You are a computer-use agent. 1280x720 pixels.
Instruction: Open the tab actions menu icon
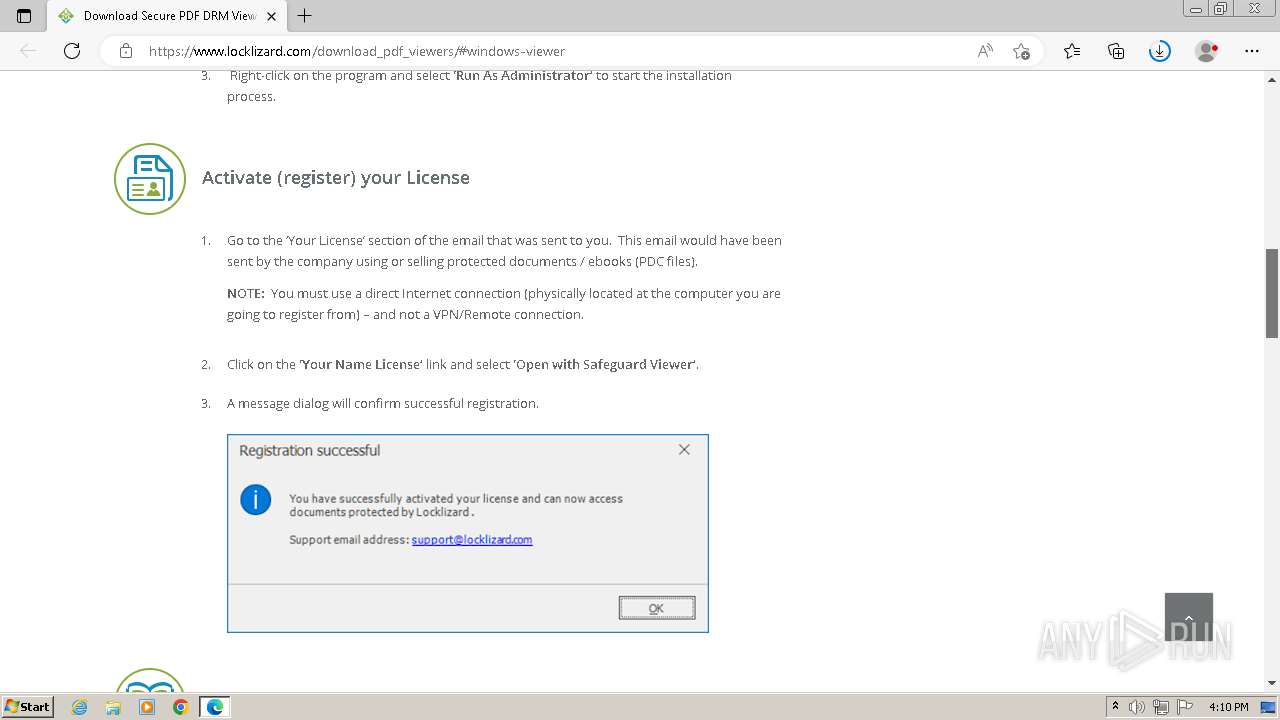pos(24,16)
